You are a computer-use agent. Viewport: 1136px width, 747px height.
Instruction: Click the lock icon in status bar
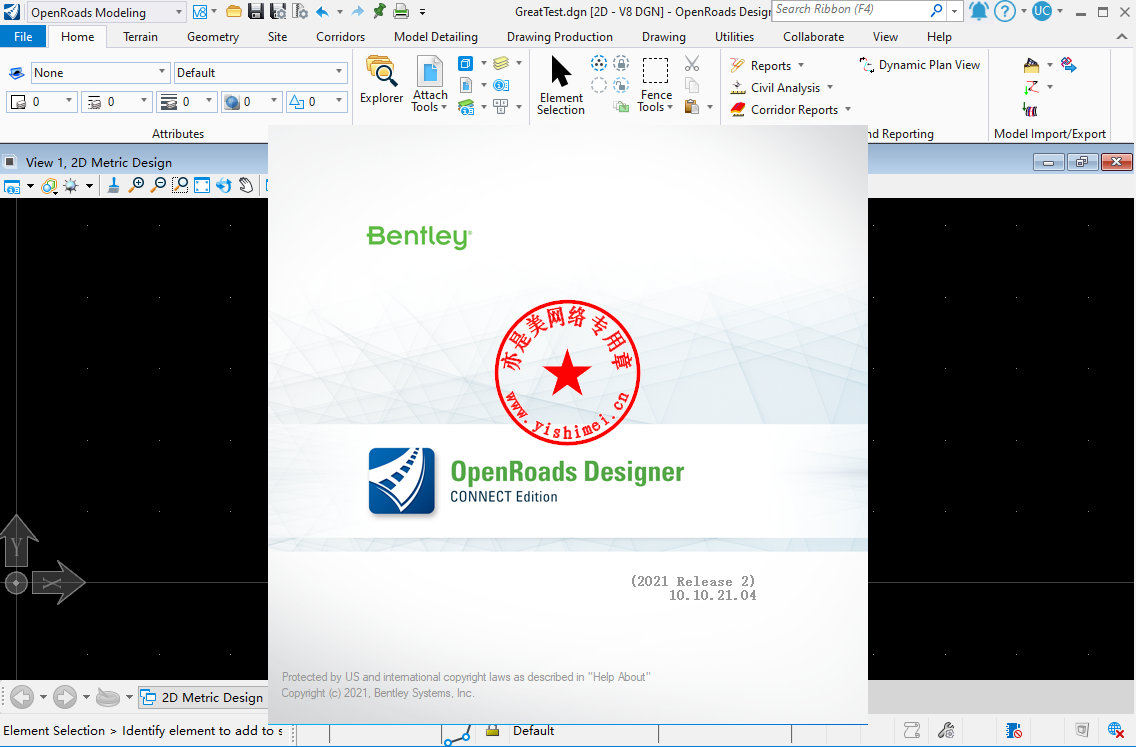pyautogui.click(x=493, y=730)
